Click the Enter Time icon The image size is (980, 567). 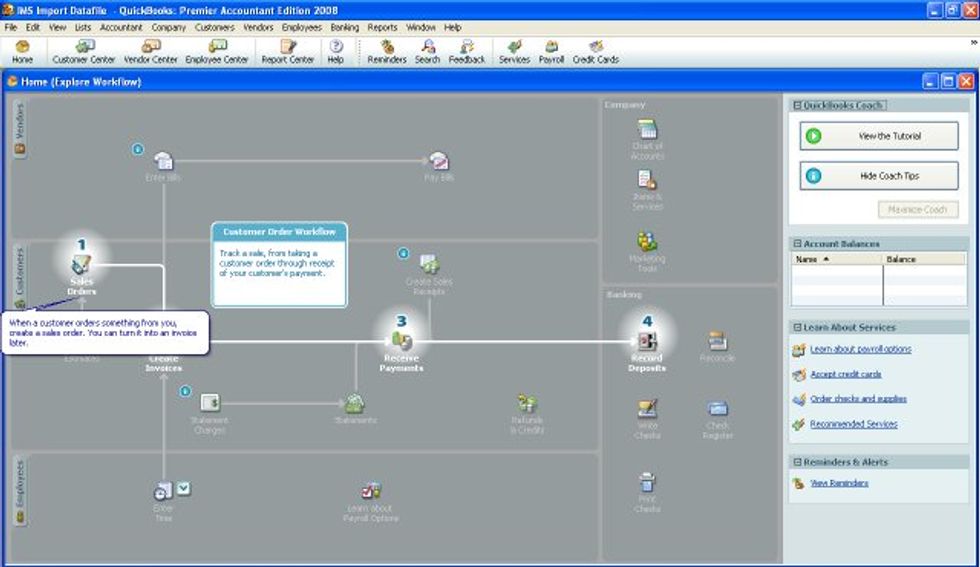(163, 491)
